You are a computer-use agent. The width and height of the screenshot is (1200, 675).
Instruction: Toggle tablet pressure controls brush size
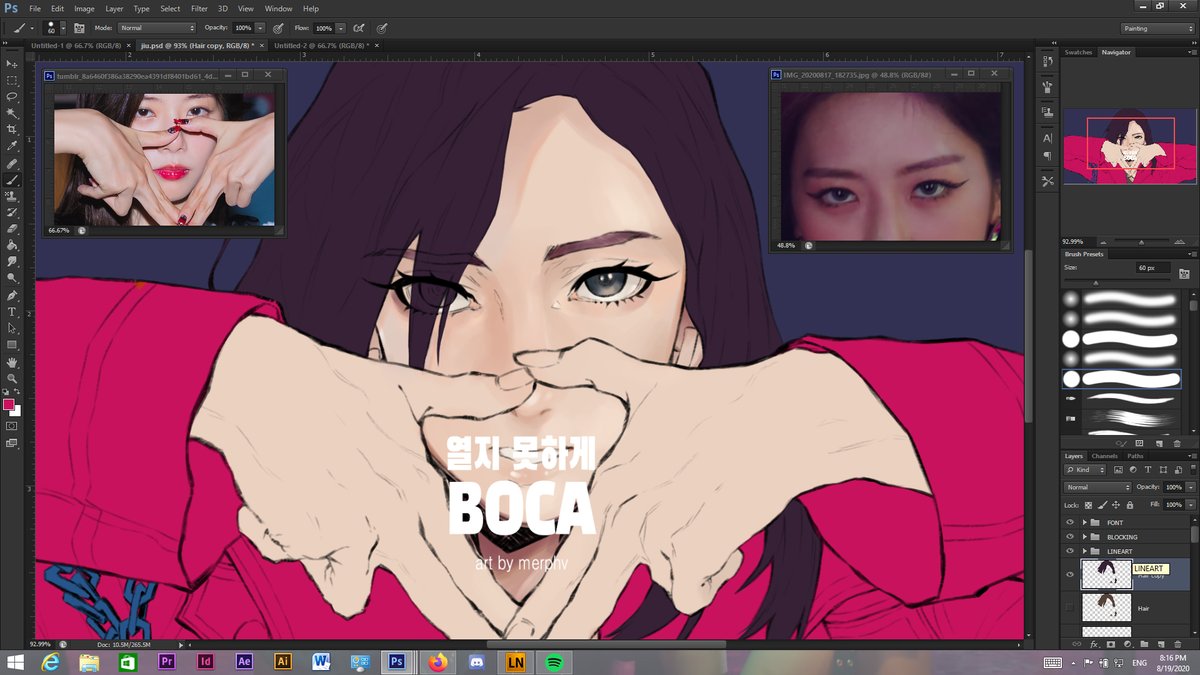[381, 28]
